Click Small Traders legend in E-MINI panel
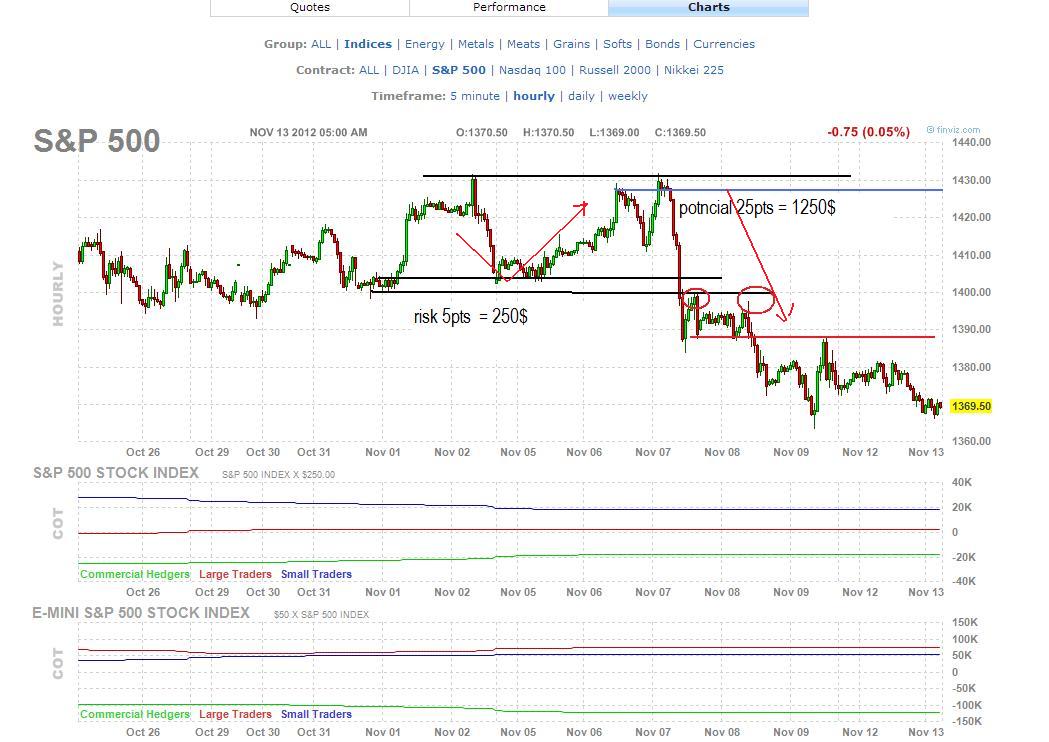1049x742 pixels. 316,714
